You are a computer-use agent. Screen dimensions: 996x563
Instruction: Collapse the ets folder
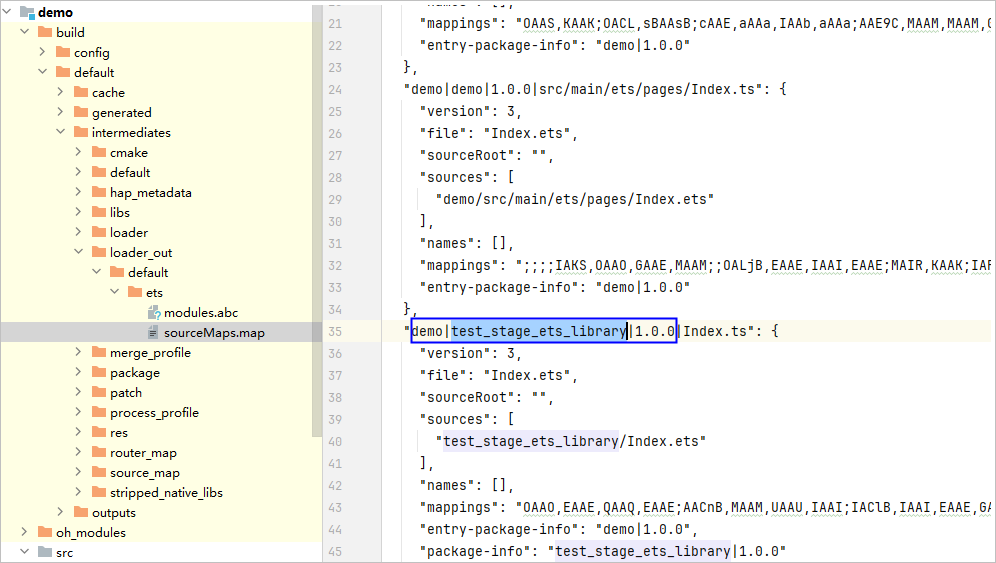114,293
